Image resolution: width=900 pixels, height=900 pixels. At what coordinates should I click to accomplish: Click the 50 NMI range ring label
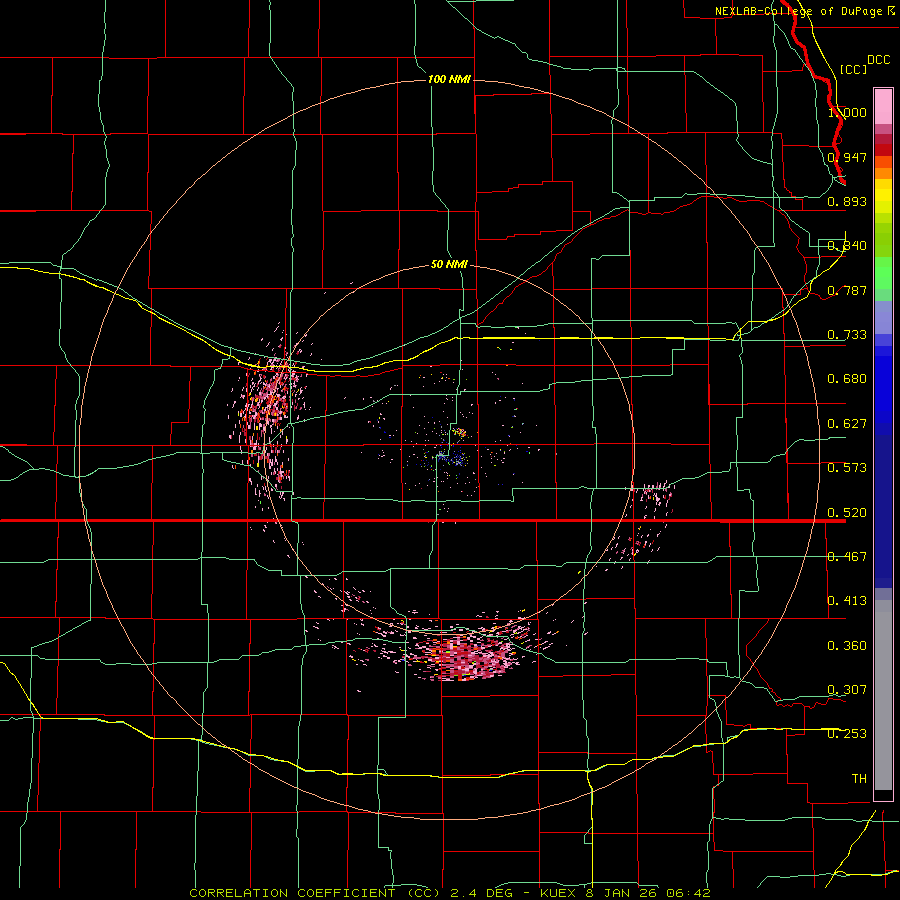[449, 264]
